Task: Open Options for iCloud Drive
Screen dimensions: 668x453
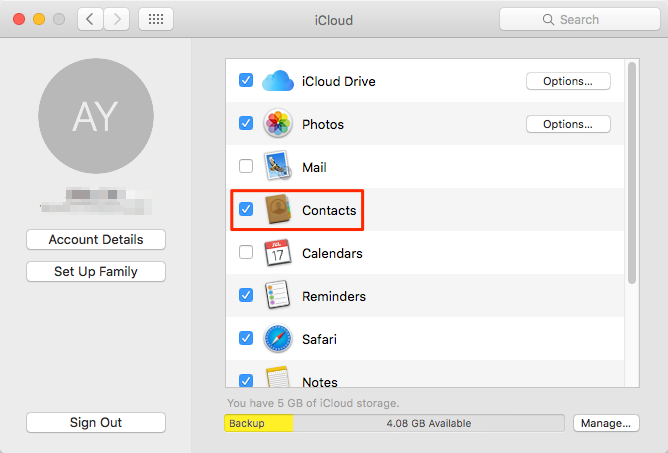Action: pos(568,81)
